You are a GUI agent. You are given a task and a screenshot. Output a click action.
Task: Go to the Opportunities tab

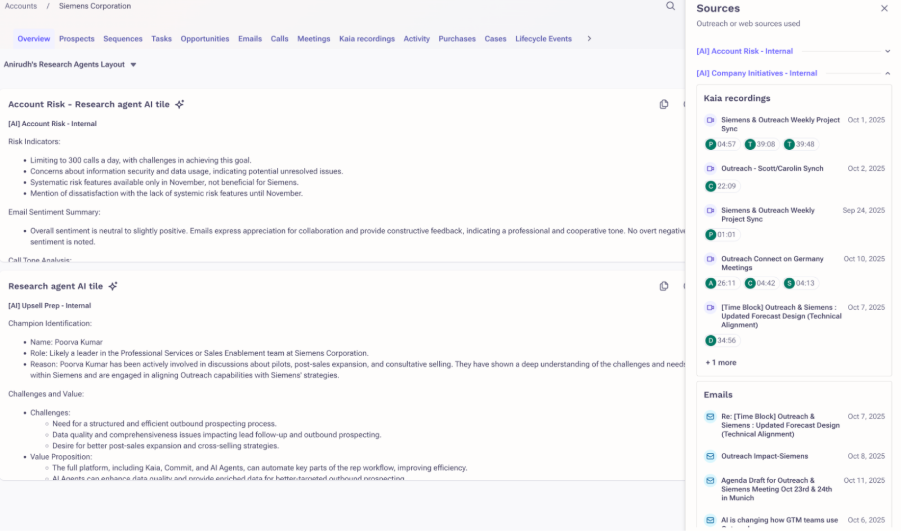coord(205,39)
